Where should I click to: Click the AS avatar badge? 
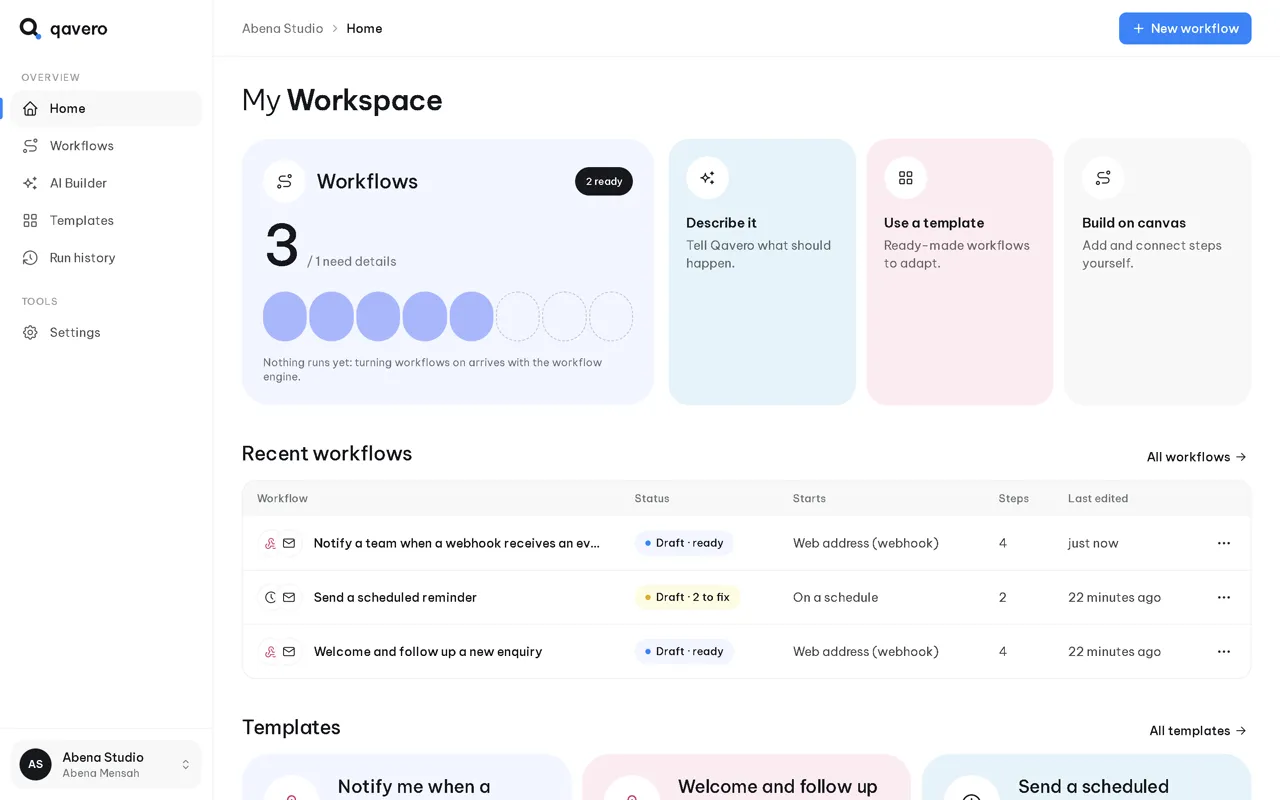[x=35, y=764]
